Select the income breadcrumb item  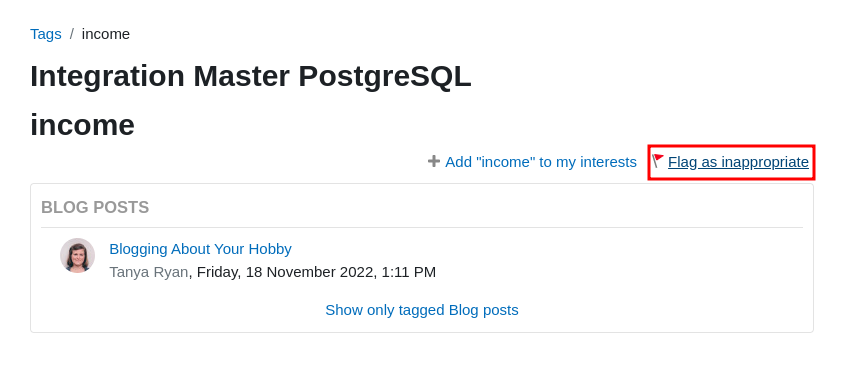click(106, 34)
